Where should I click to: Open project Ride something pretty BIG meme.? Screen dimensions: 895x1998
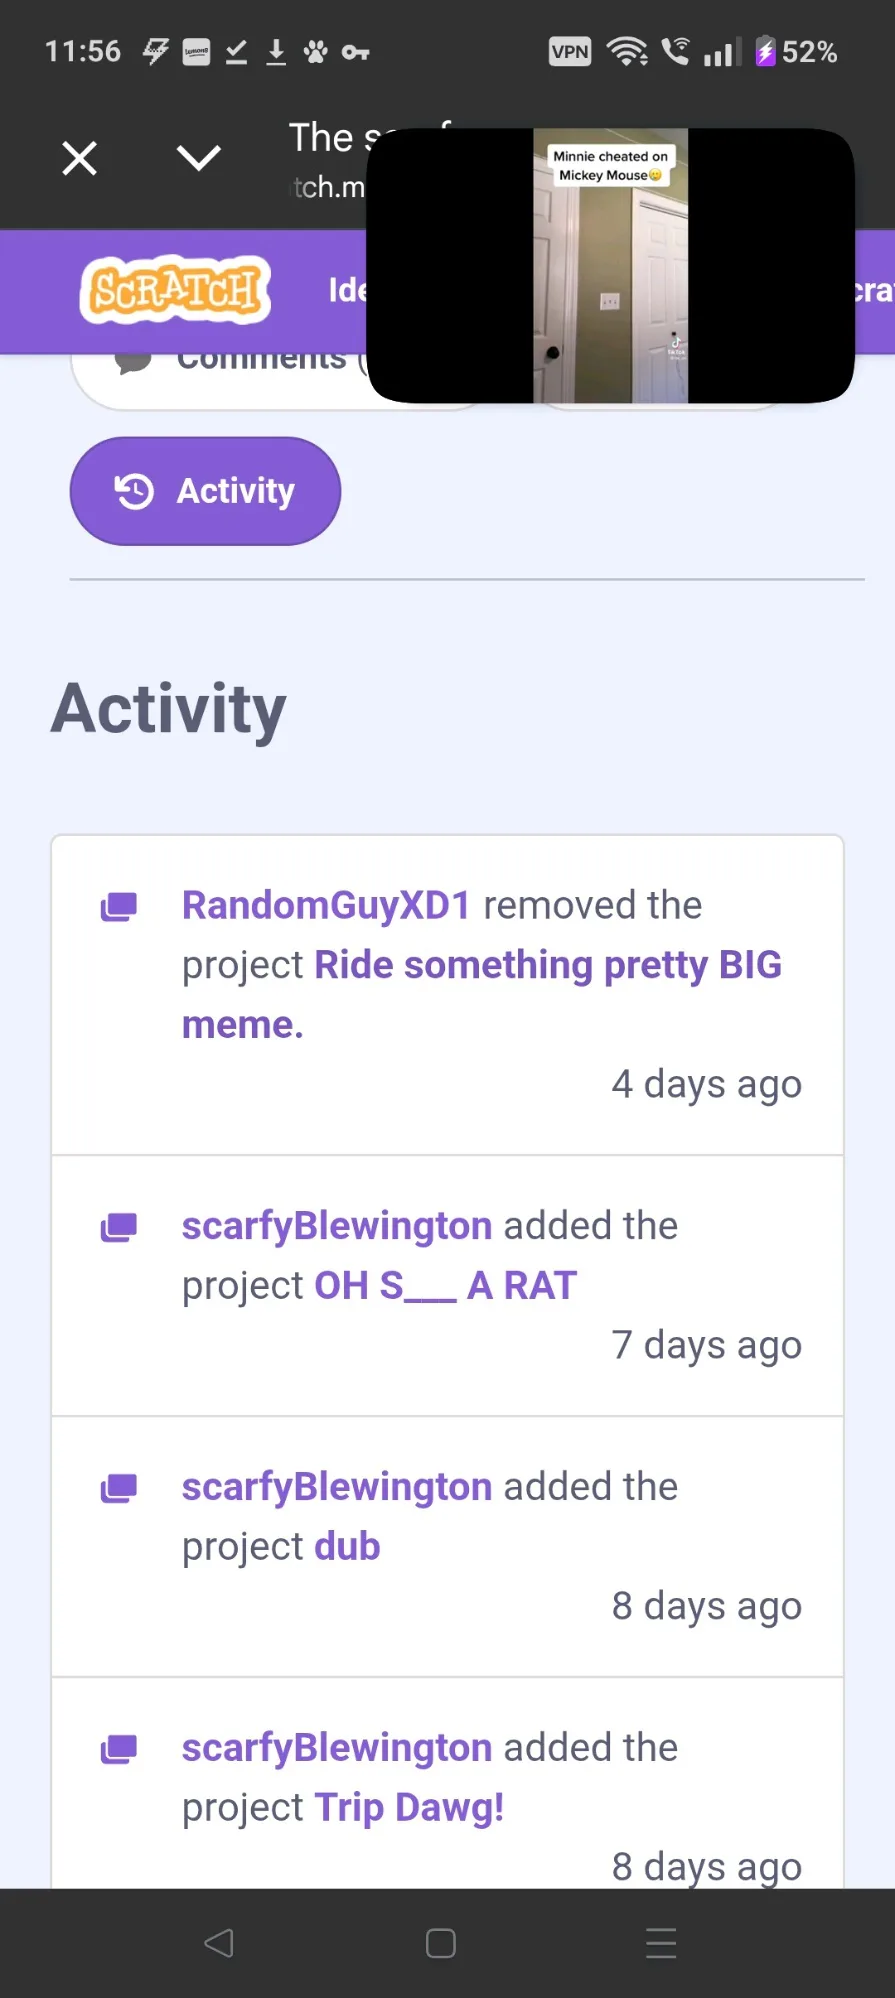pyautogui.click(x=547, y=966)
